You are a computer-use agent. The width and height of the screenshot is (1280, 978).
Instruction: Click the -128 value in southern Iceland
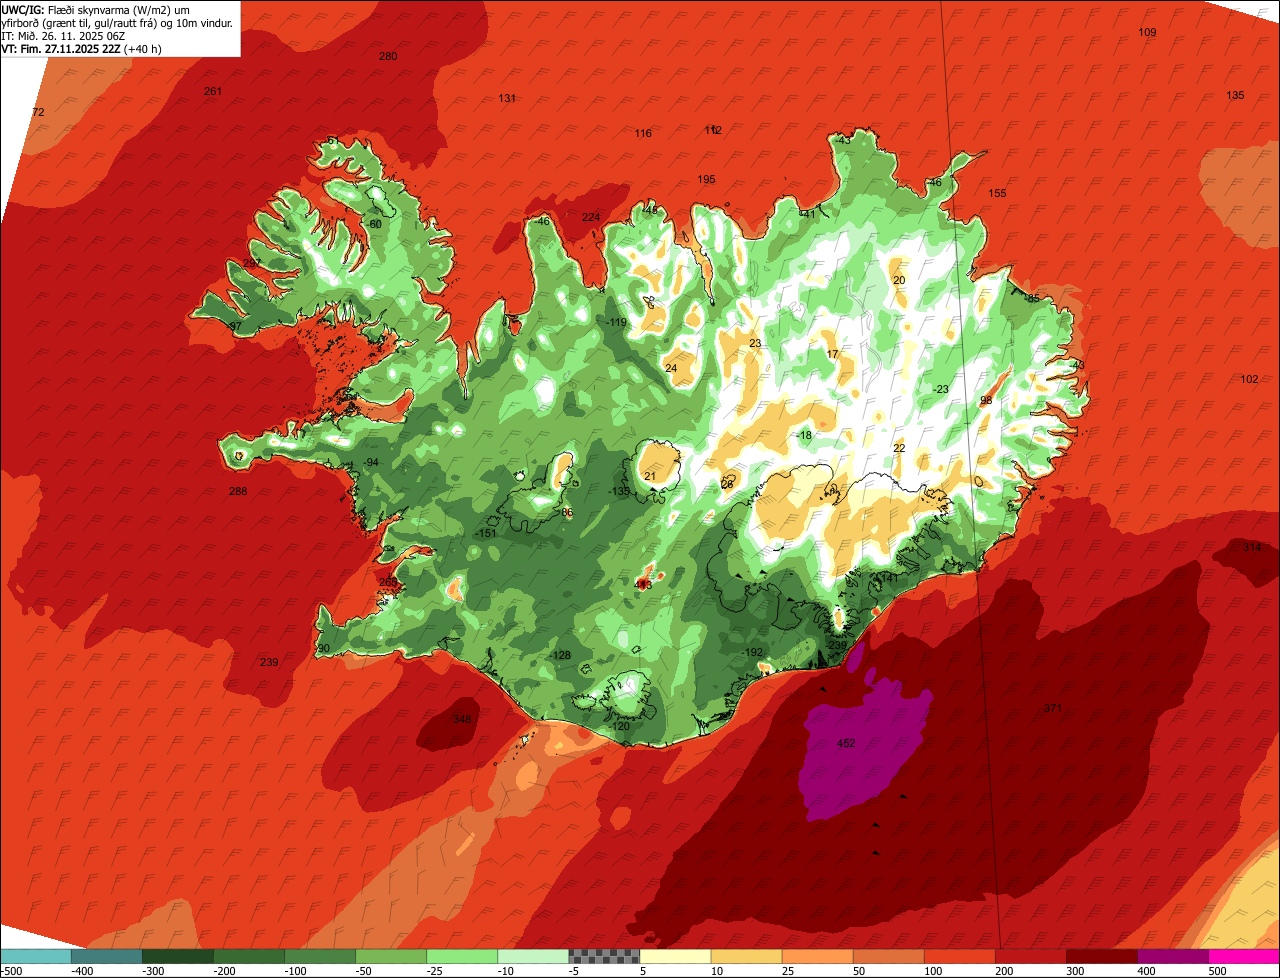point(560,655)
